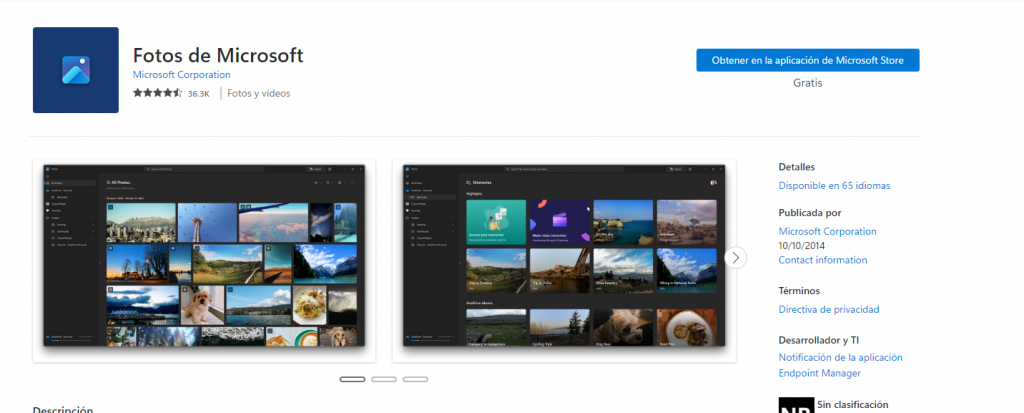Open Microsoft Corporation link under Publicada por
Viewport: 1024px width, 413px height.
pyautogui.click(x=827, y=231)
